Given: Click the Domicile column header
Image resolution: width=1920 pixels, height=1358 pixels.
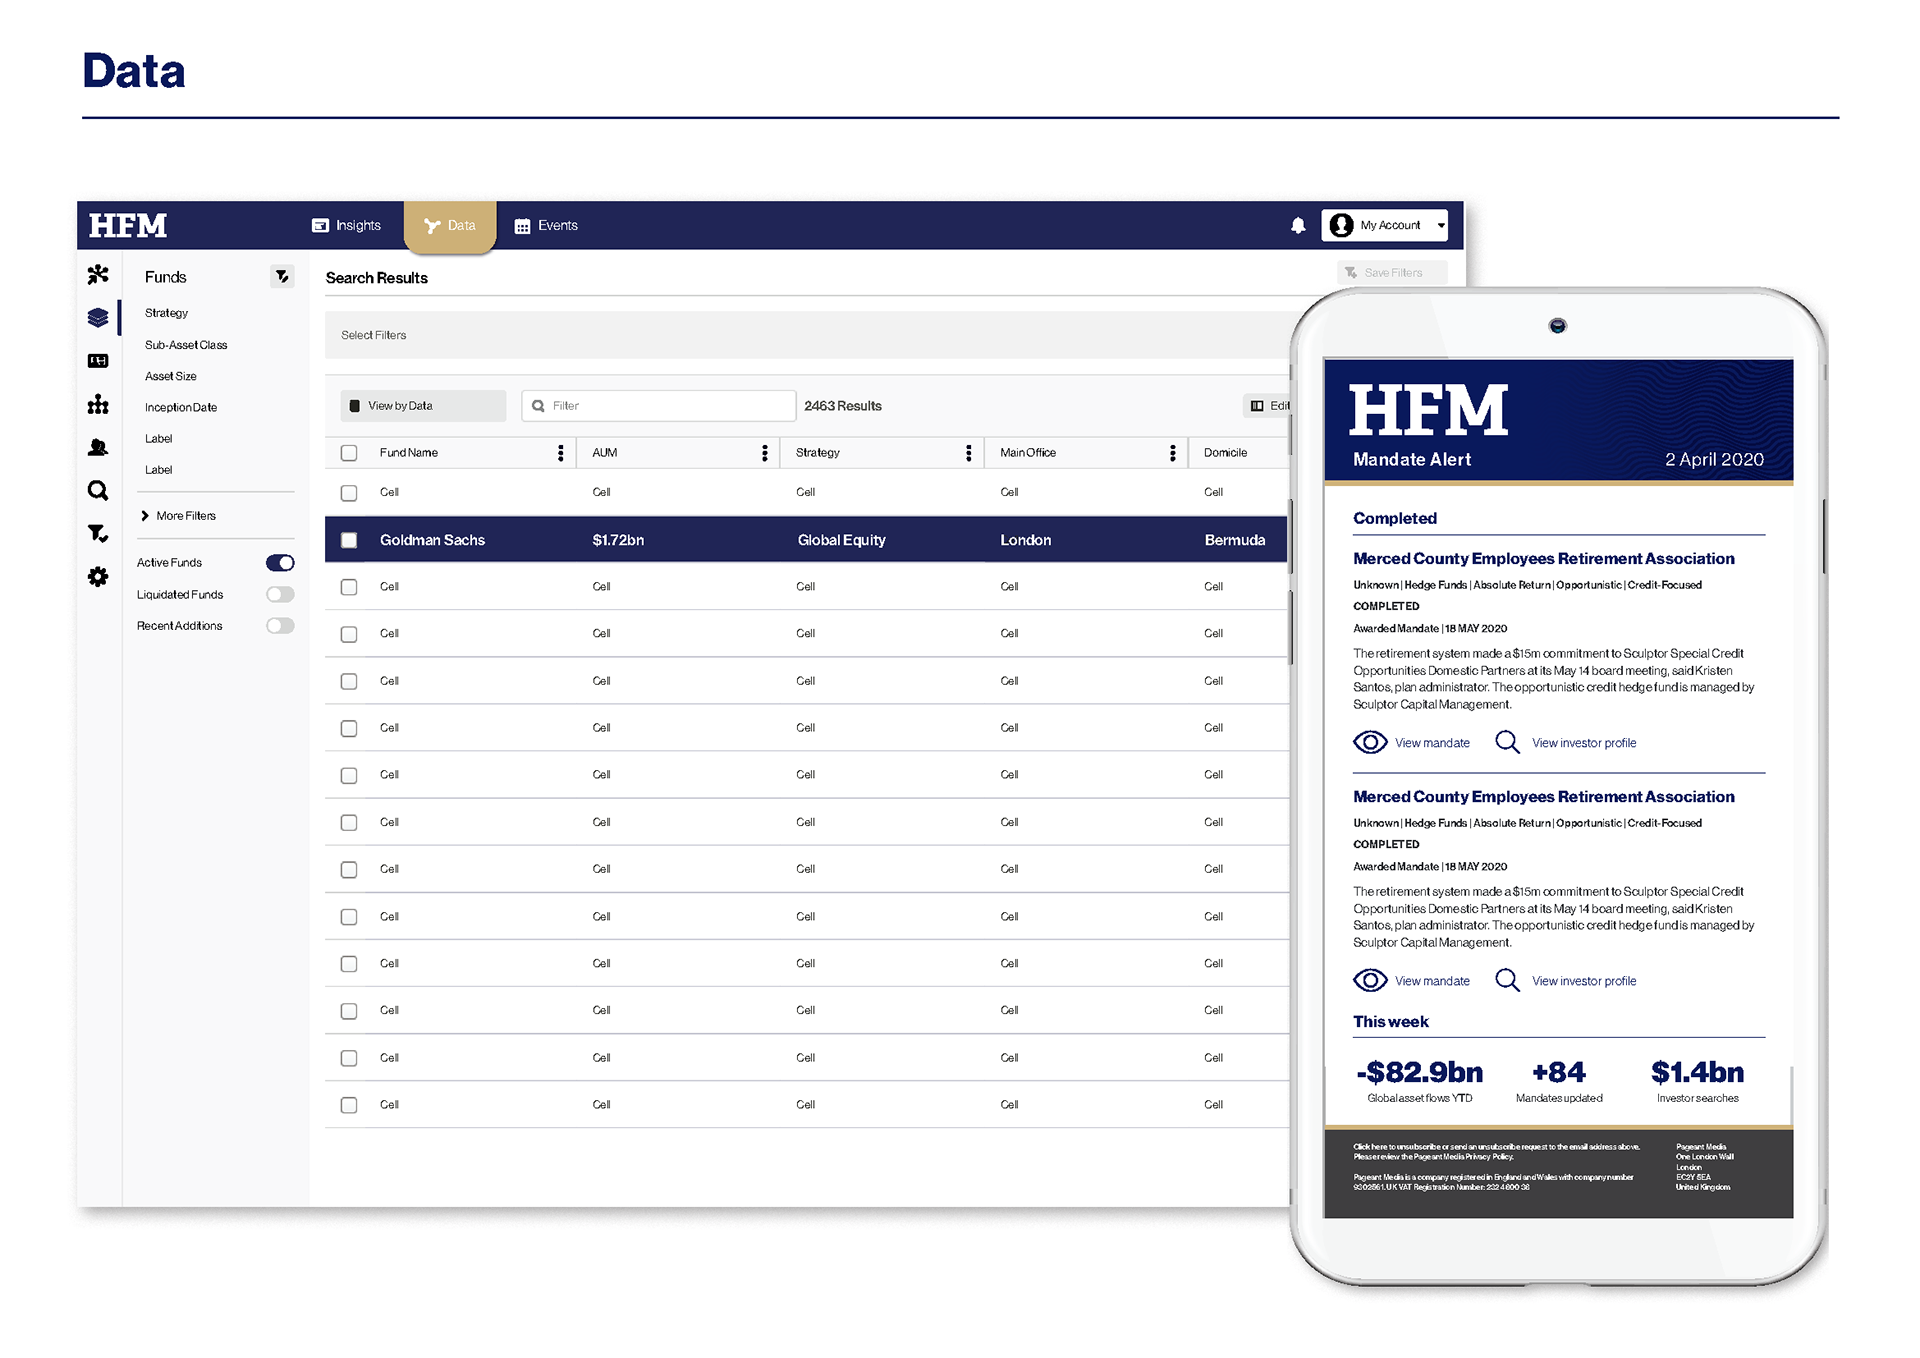Looking at the screenshot, I should (1225, 453).
